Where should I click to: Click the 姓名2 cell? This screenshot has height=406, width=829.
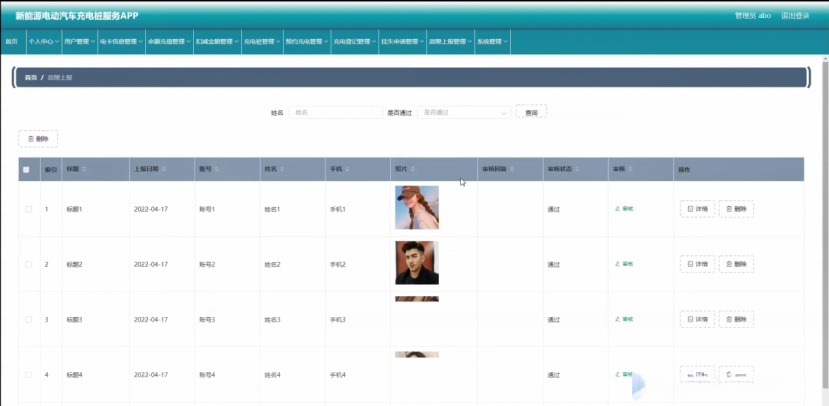272,264
